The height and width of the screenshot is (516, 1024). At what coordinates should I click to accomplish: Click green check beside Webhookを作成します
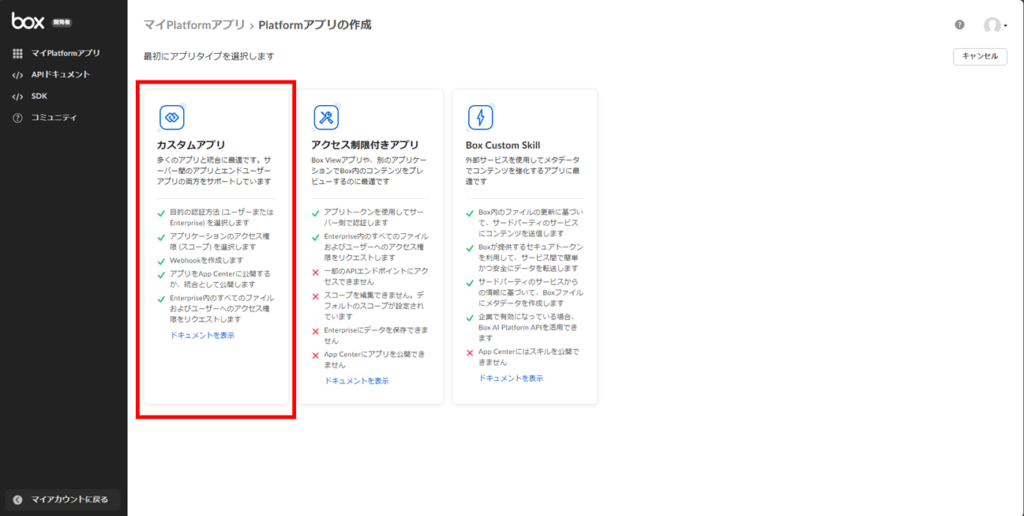coord(161,260)
